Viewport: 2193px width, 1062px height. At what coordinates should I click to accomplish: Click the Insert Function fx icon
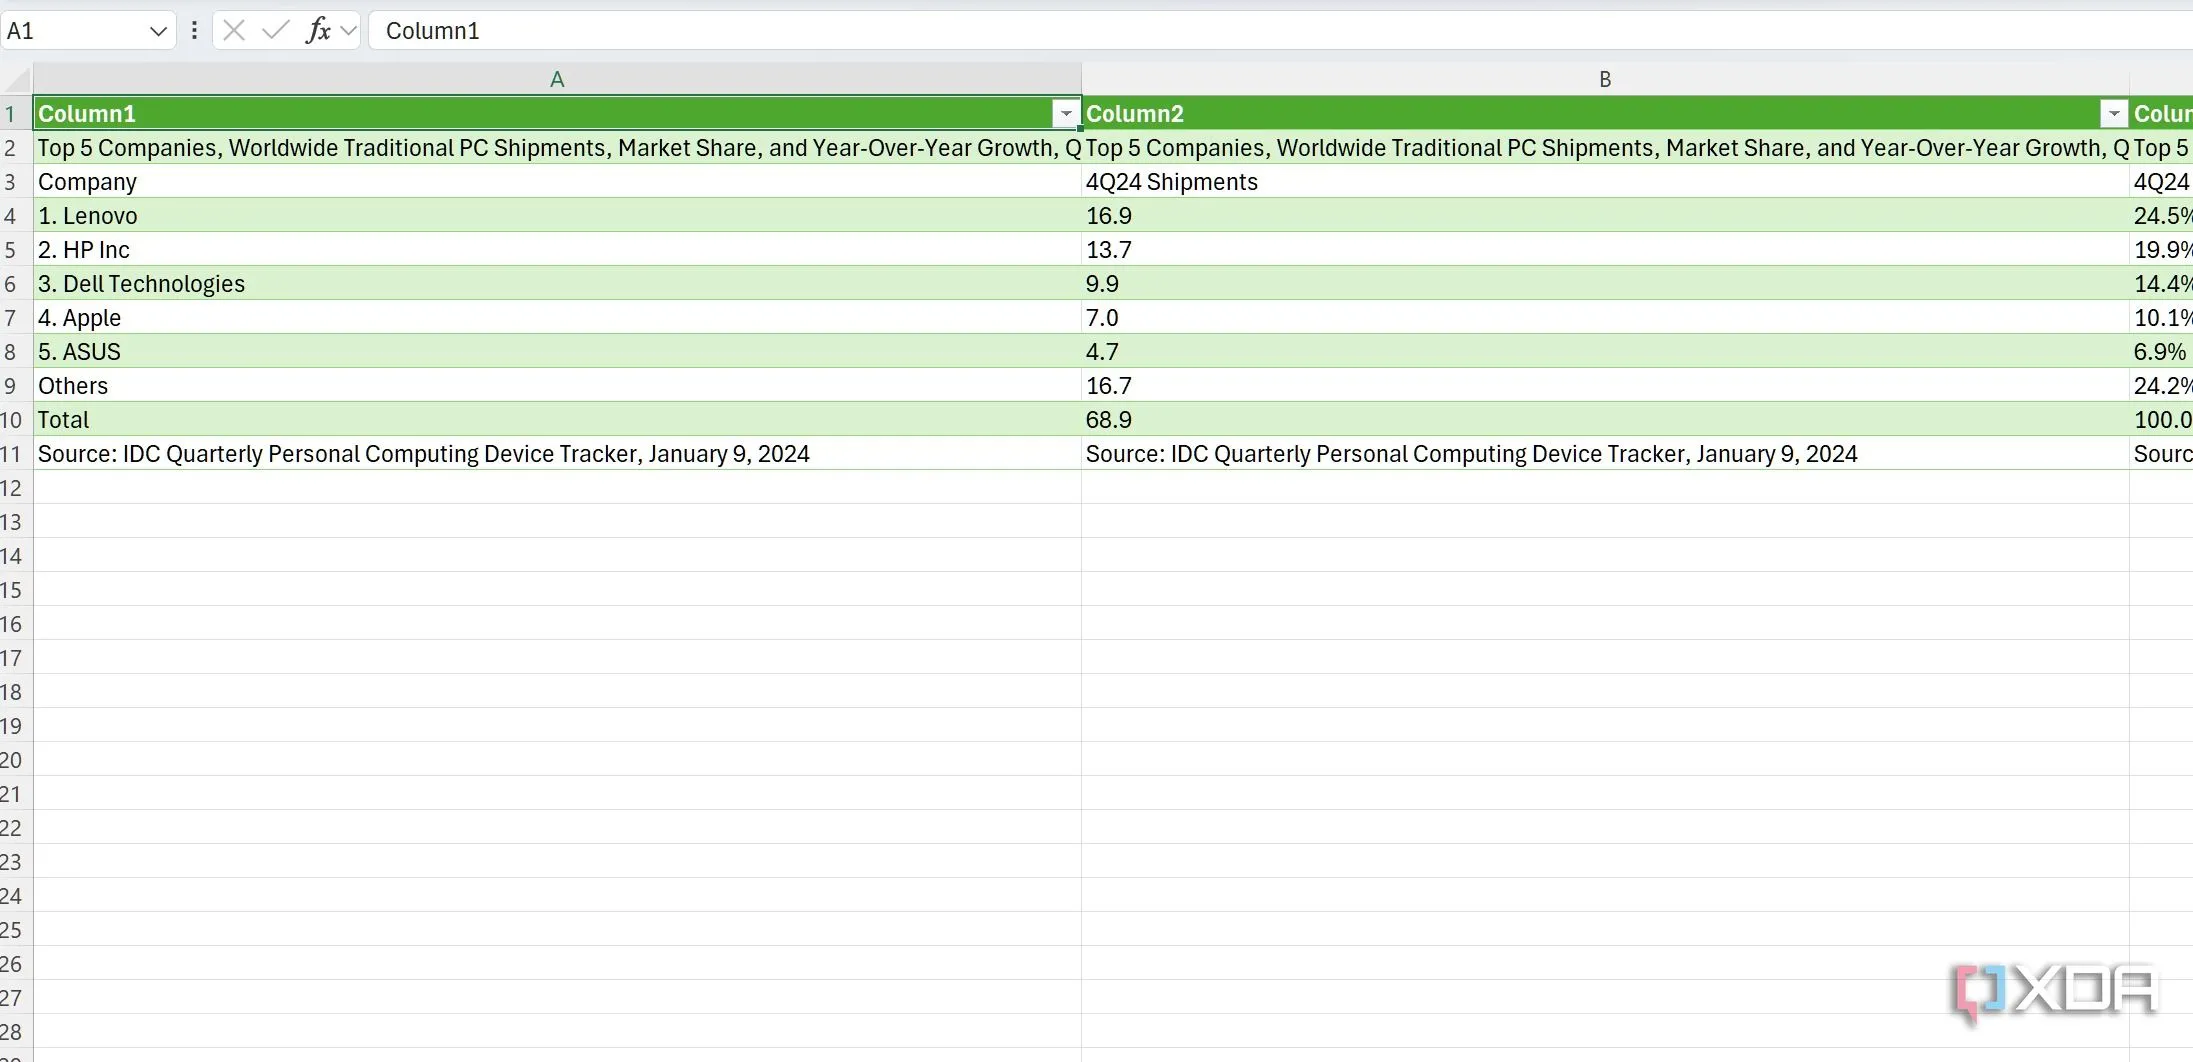318,31
